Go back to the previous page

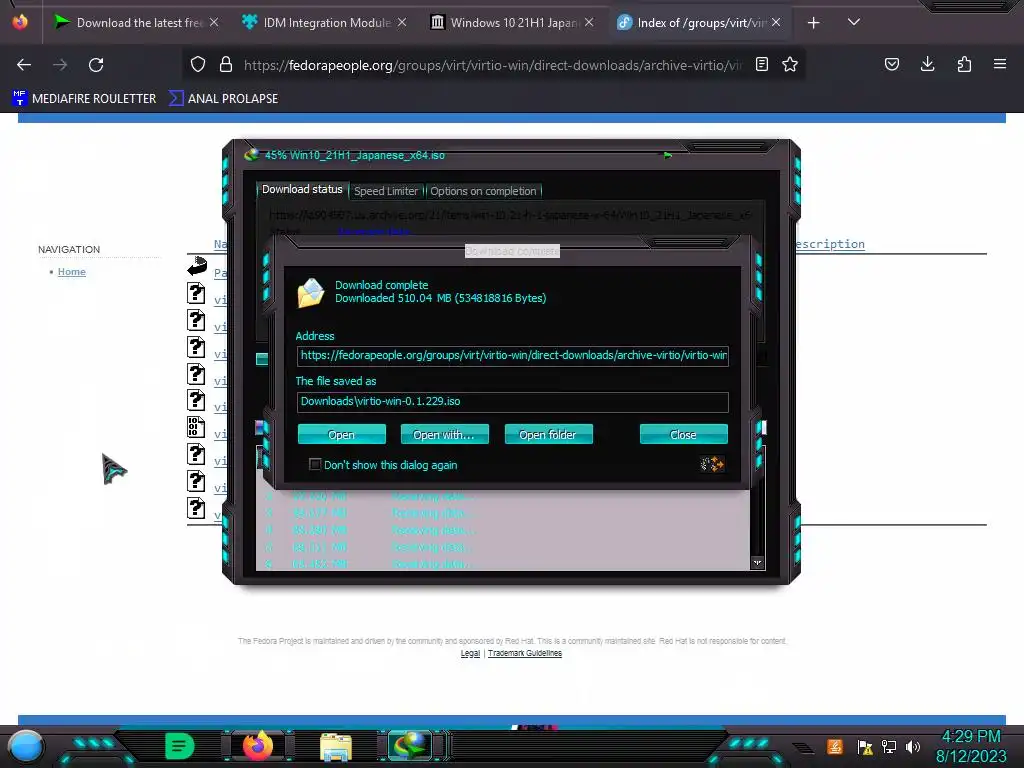[24, 65]
